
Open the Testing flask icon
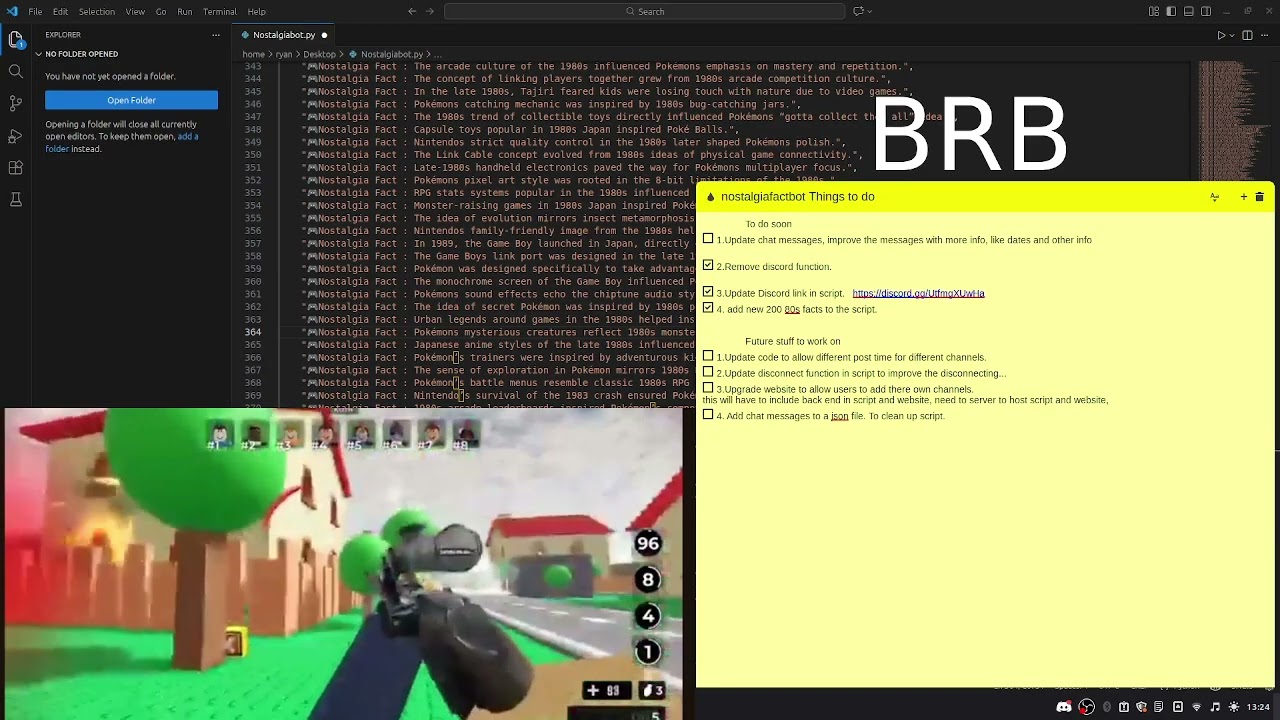[16, 199]
